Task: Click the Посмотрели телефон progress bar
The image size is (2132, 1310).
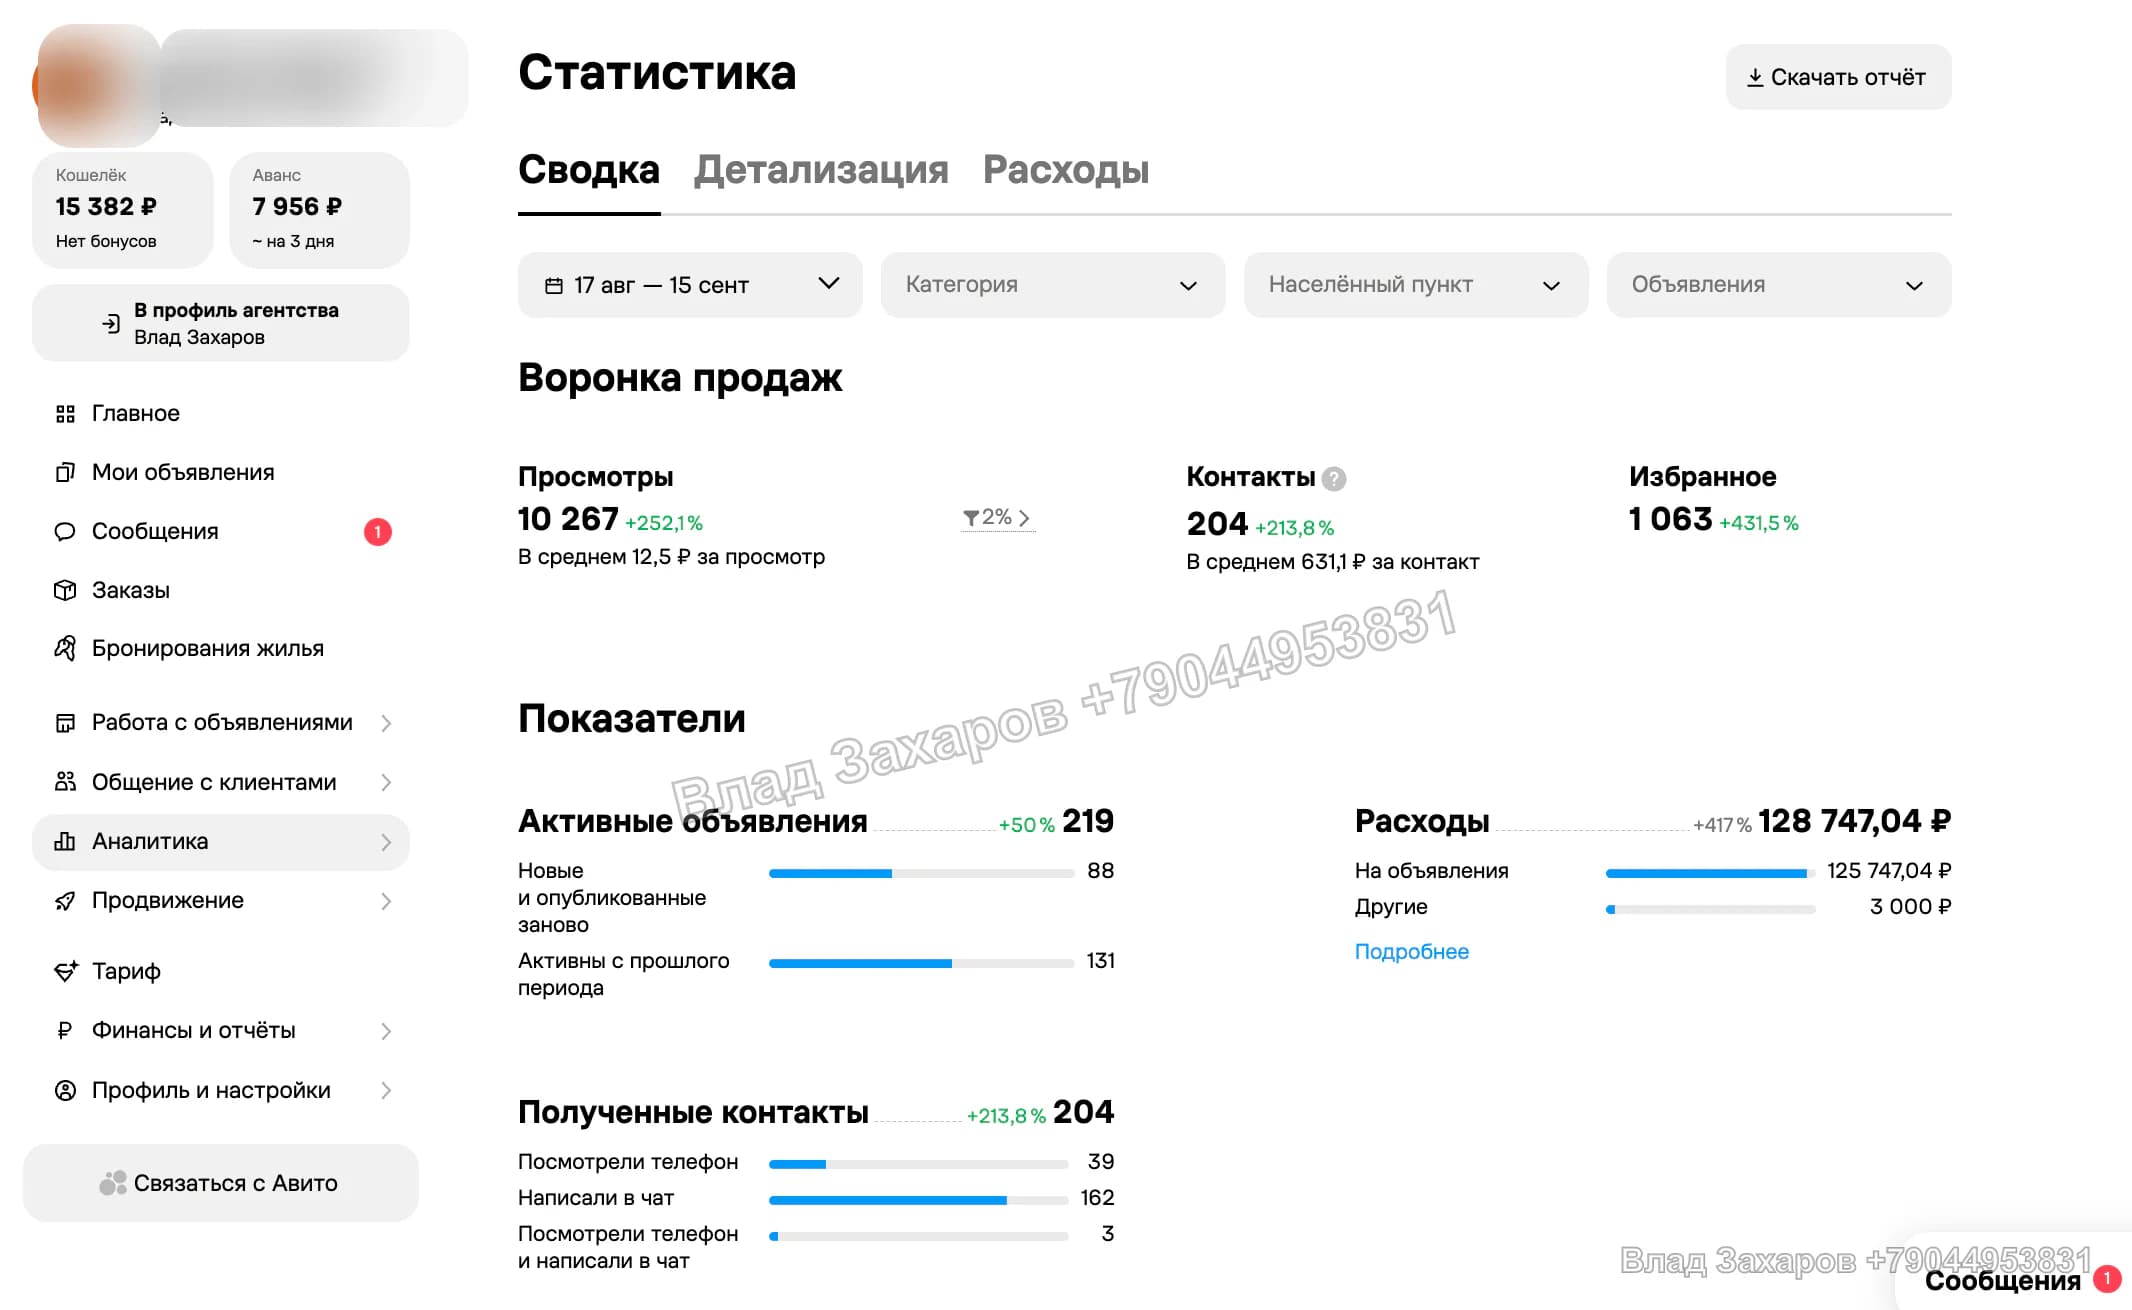Action: coord(918,1164)
